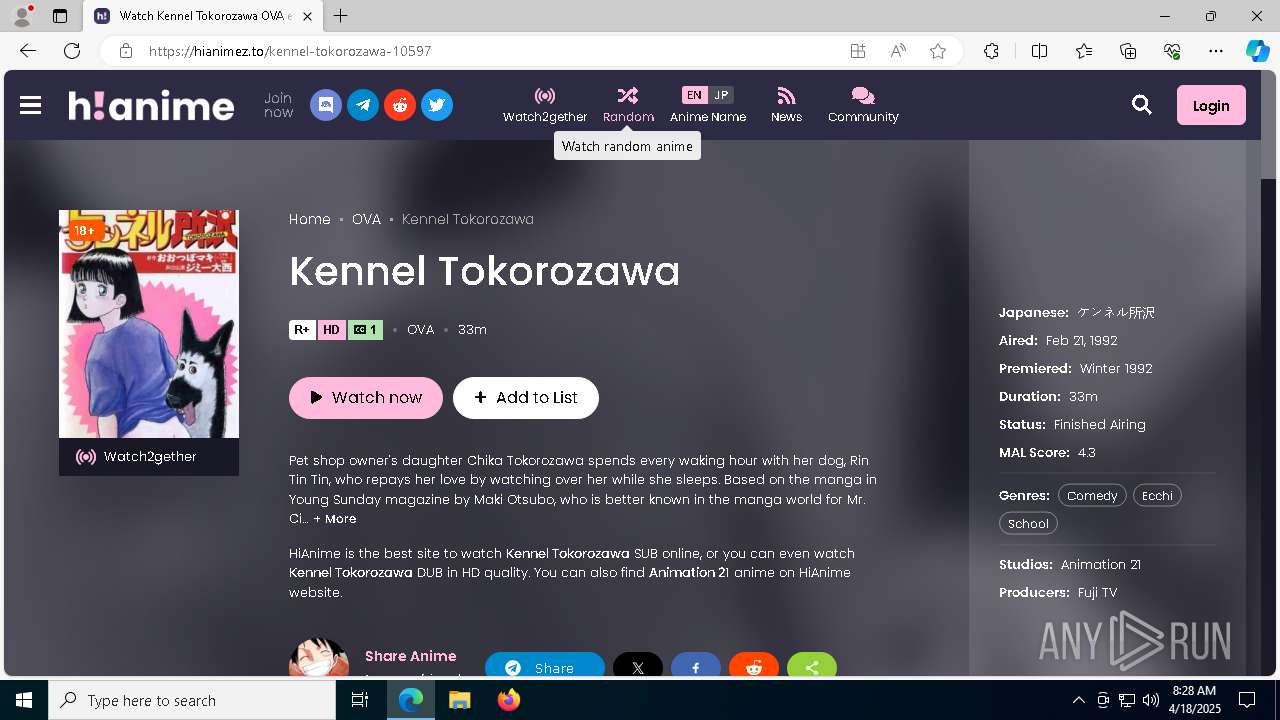Click the Kennel Tokorozawa poster image

point(149,324)
